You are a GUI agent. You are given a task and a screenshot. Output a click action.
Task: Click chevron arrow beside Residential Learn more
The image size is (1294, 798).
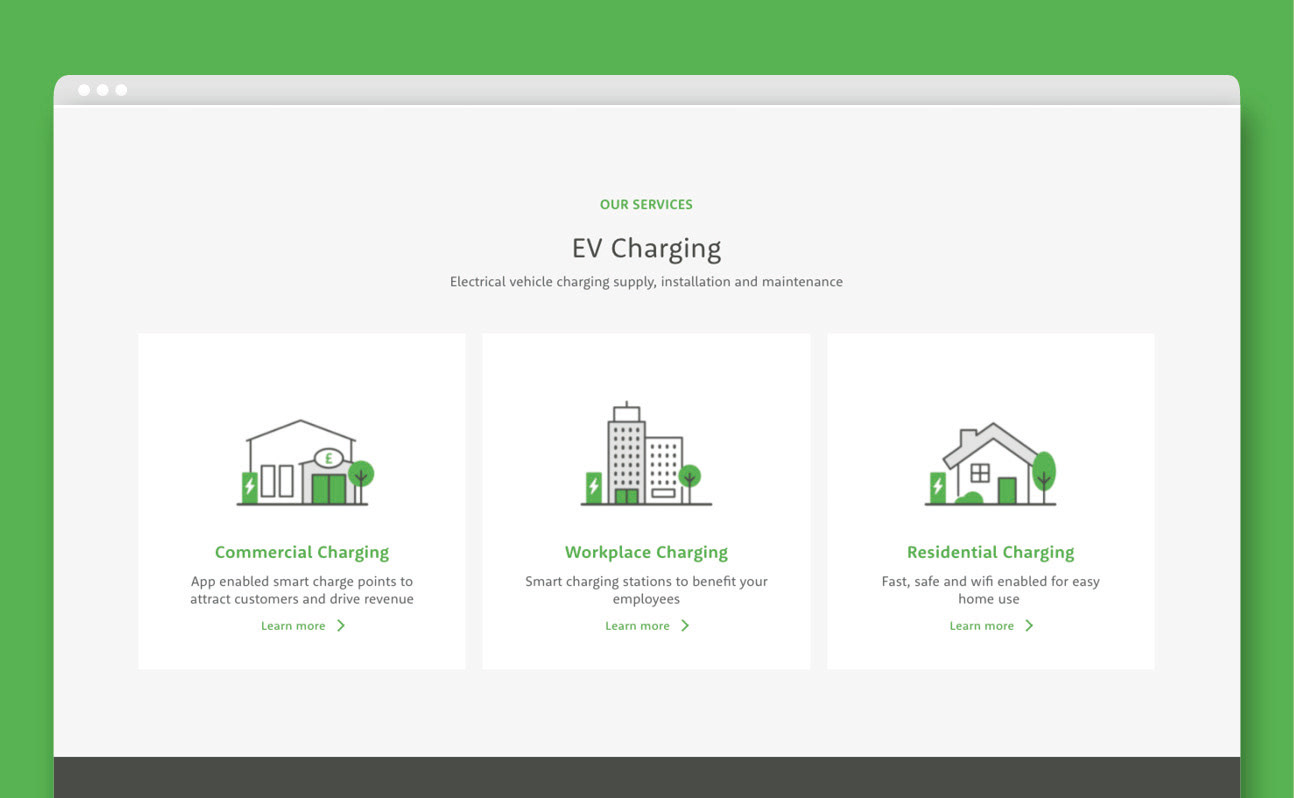(1029, 626)
